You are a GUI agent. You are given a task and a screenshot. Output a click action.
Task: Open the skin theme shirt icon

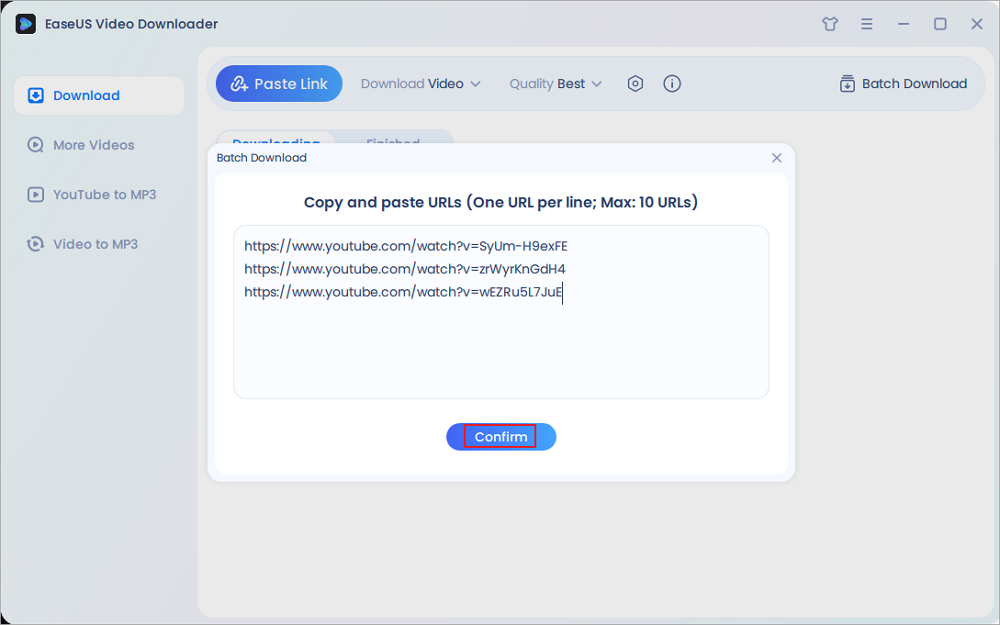[x=830, y=24]
